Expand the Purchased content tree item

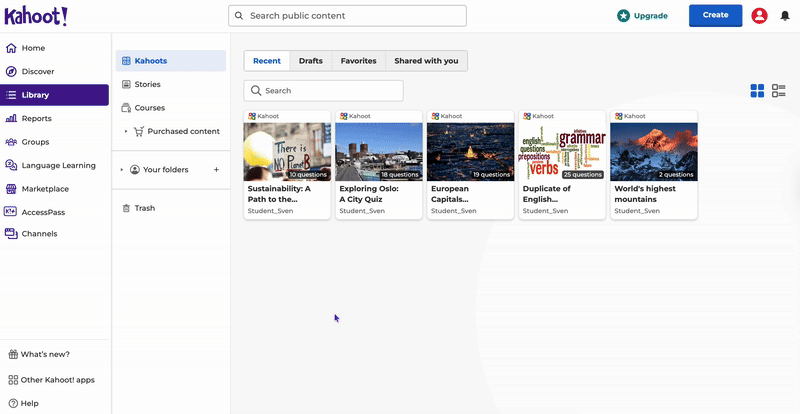(x=126, y=131)
